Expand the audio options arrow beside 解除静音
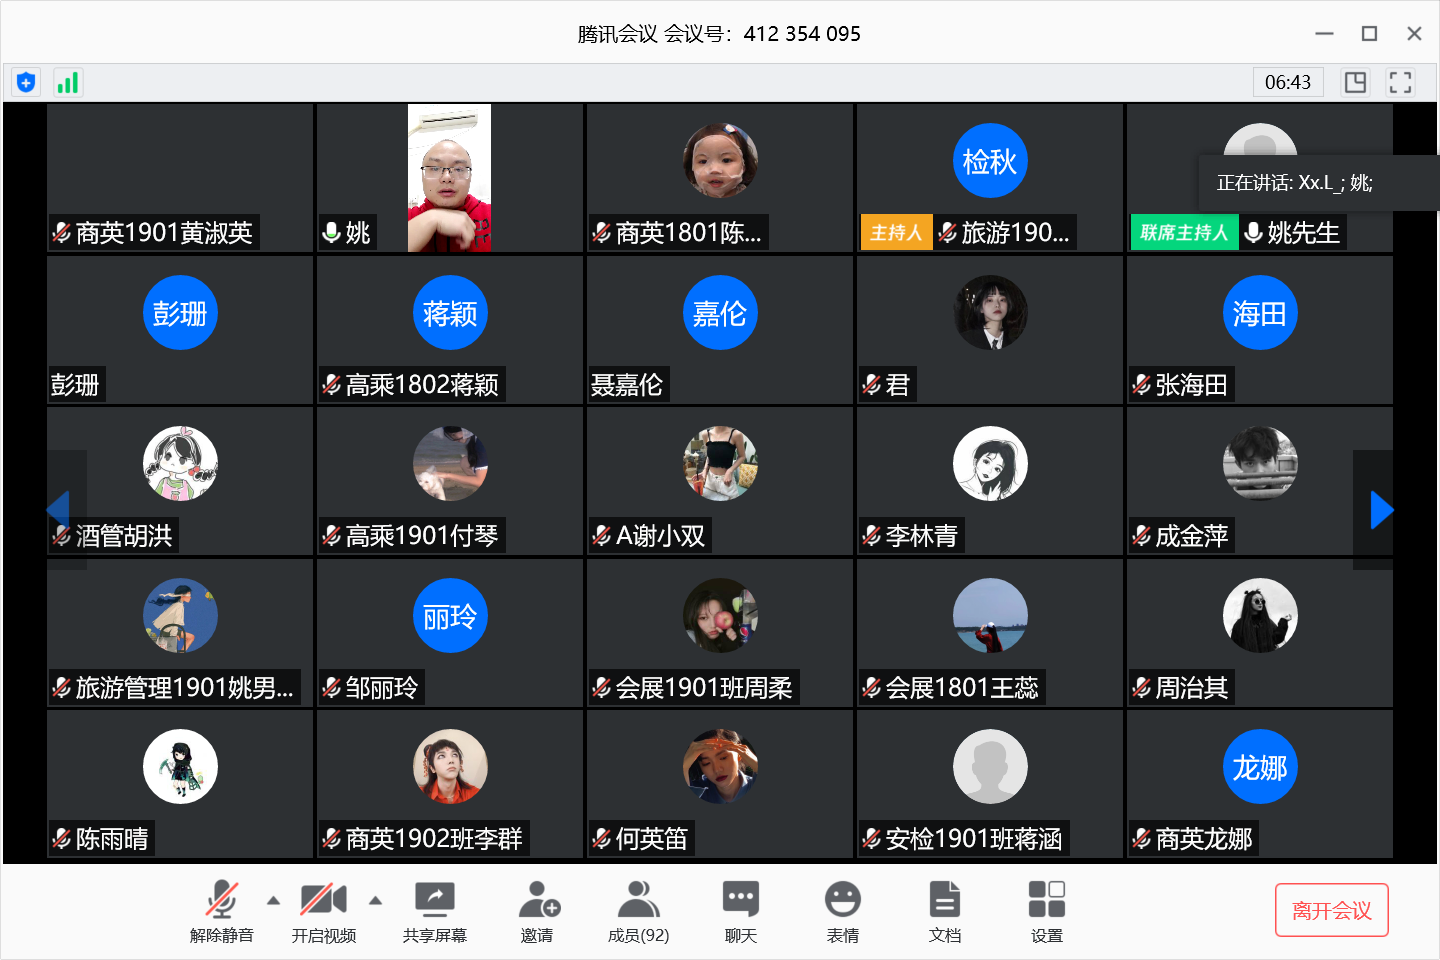 click(273, 900)
